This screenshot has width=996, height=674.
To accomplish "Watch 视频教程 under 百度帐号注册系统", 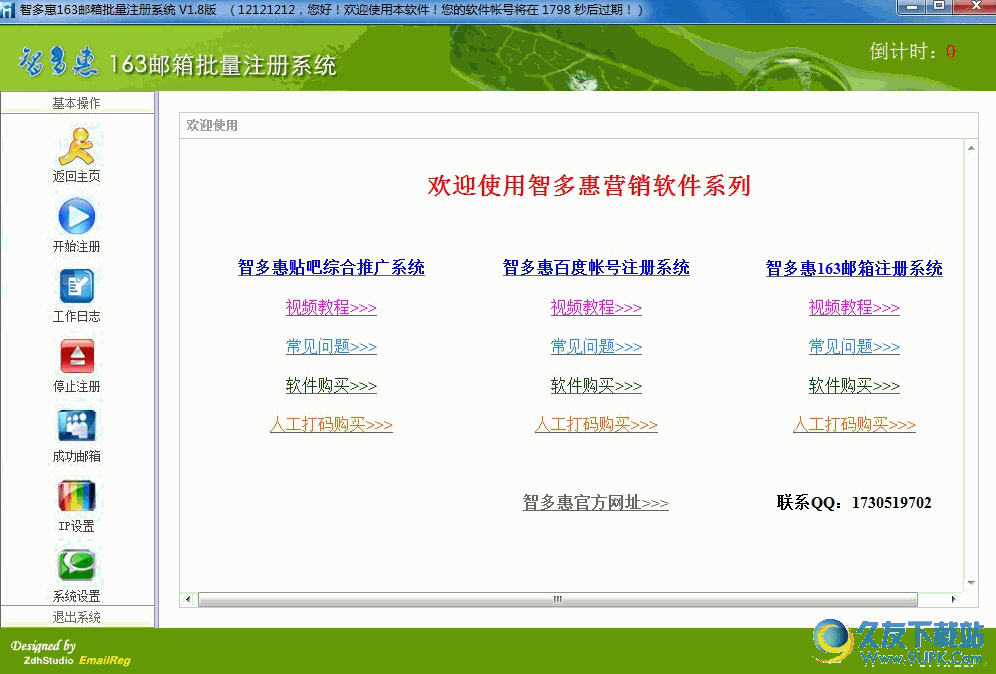I will point(596,307).
